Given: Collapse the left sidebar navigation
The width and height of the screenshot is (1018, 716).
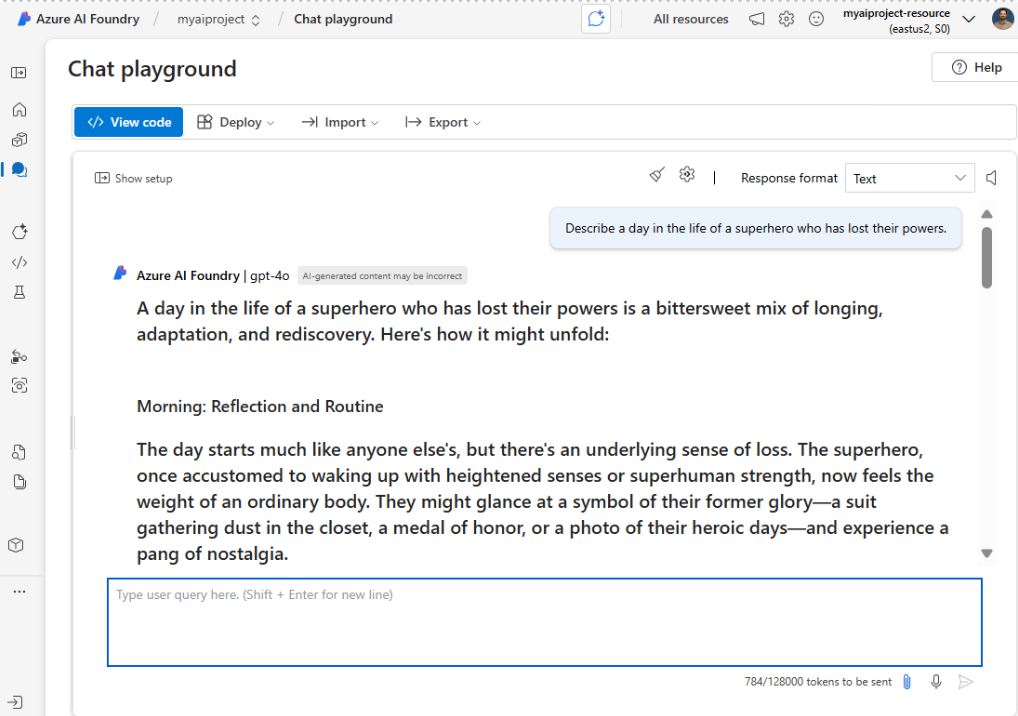Looking at the screenshot, I should pos(19,73).
